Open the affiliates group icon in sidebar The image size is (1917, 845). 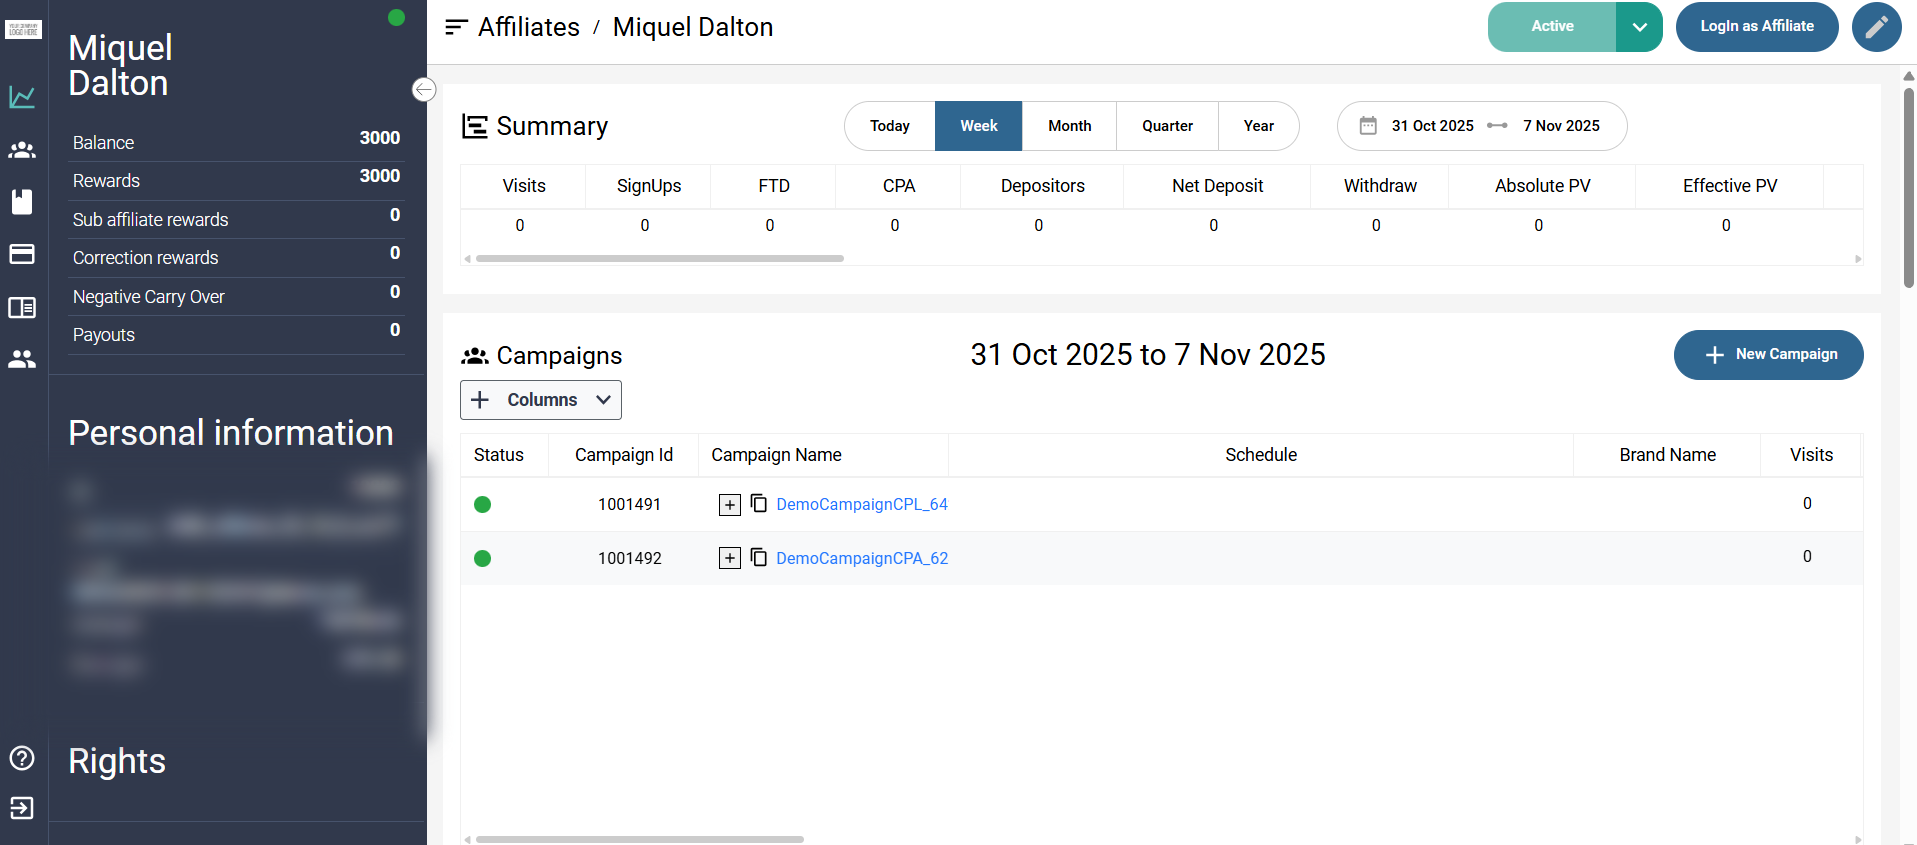(22, 150)
